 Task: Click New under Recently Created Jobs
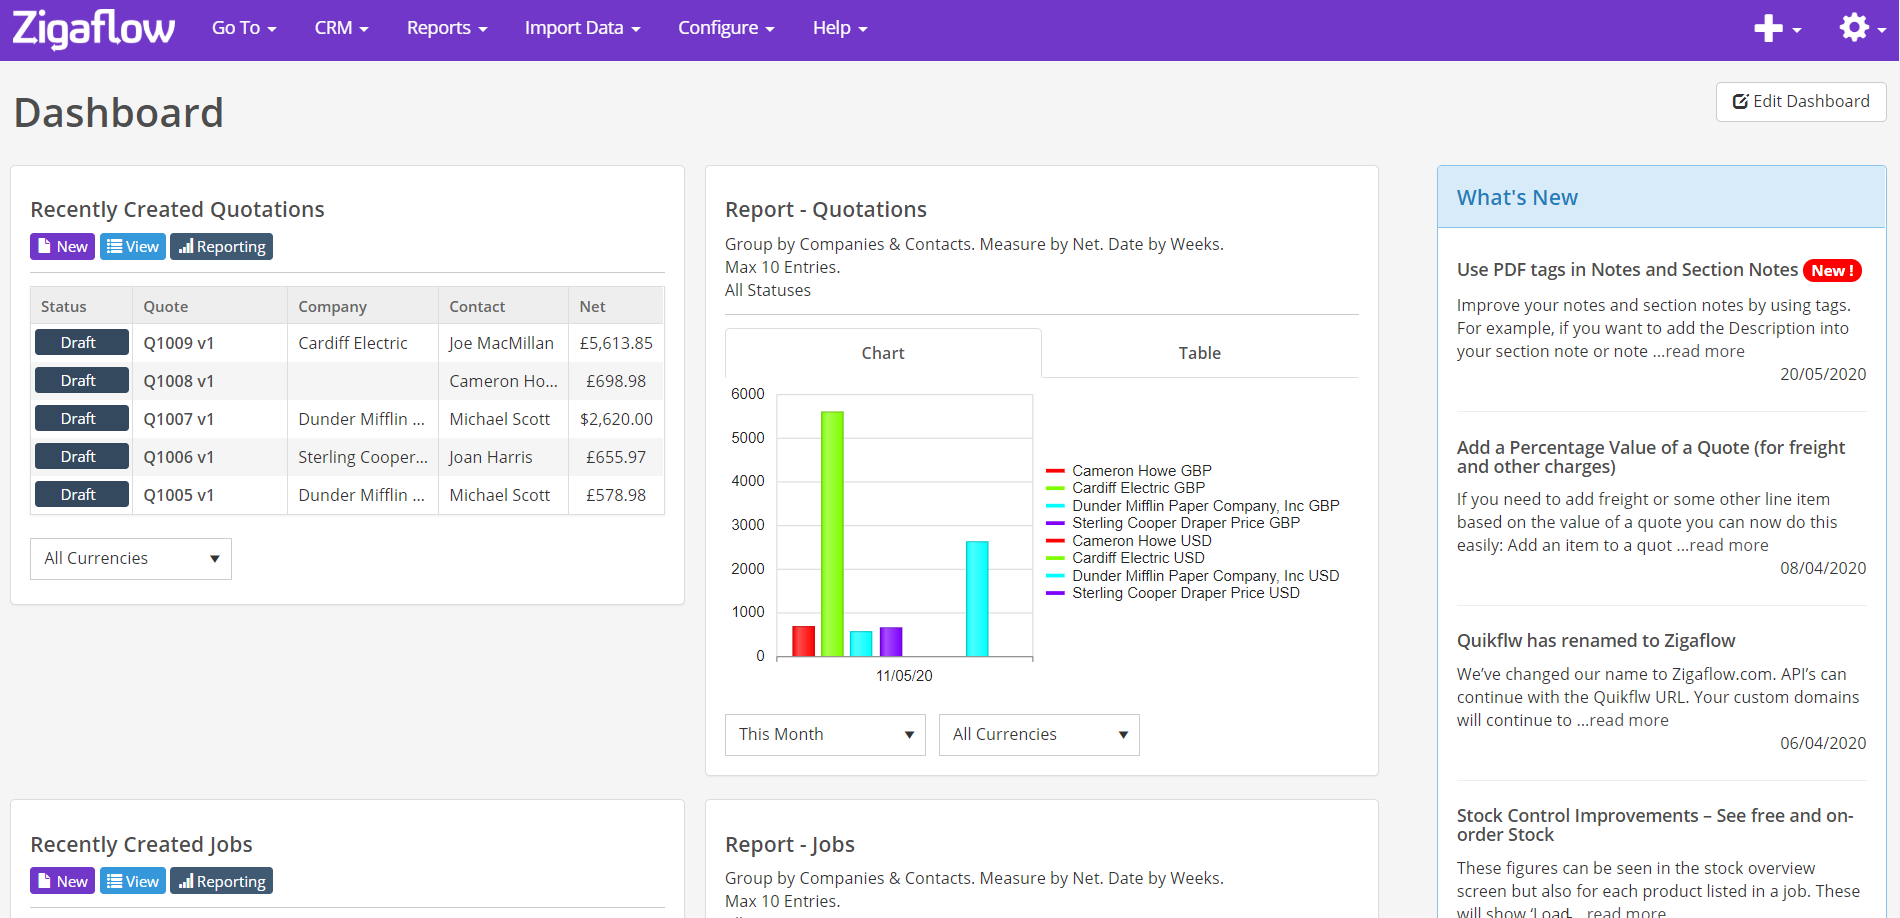[x=62, y=881]
